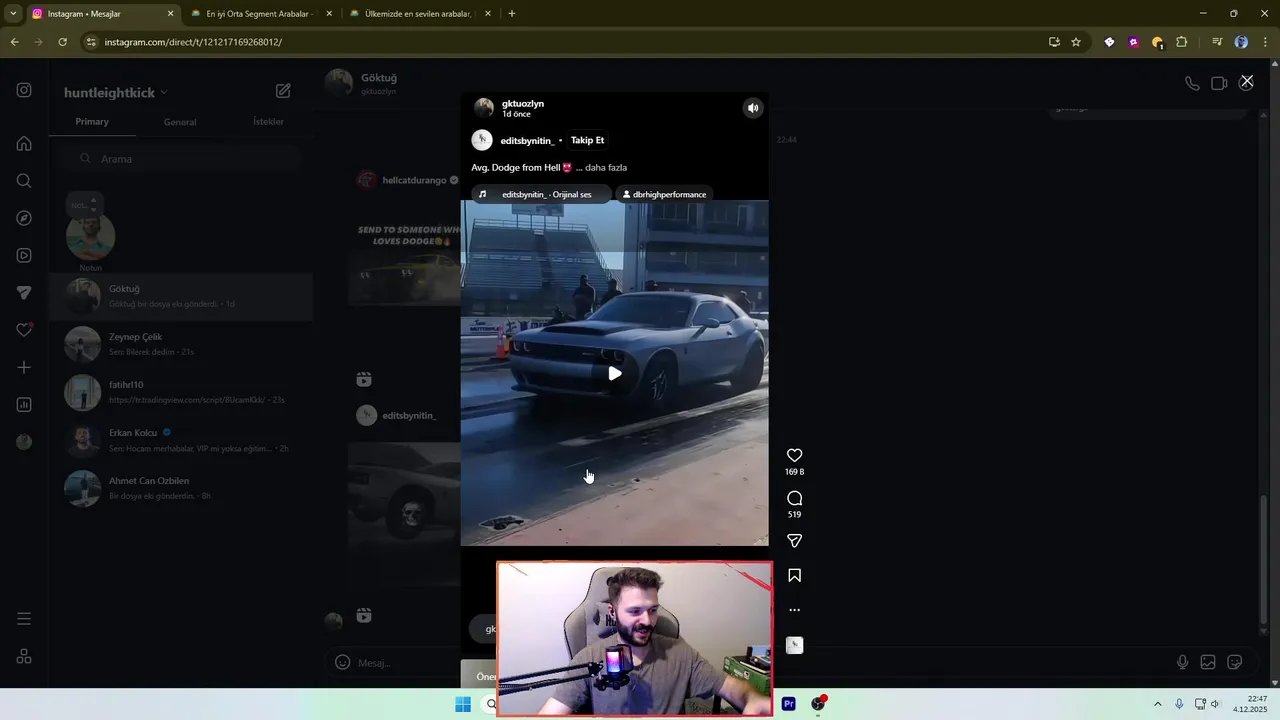1280x720 pixels.
Task: Open 'editsbynitin_ · Orijinal ses' audio link
Action: pos(539,194)
